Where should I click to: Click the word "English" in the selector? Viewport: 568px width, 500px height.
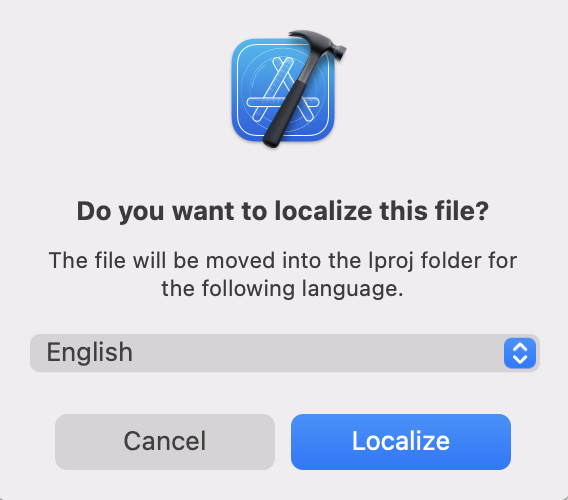pyautogui.click(x=89, y=352)
